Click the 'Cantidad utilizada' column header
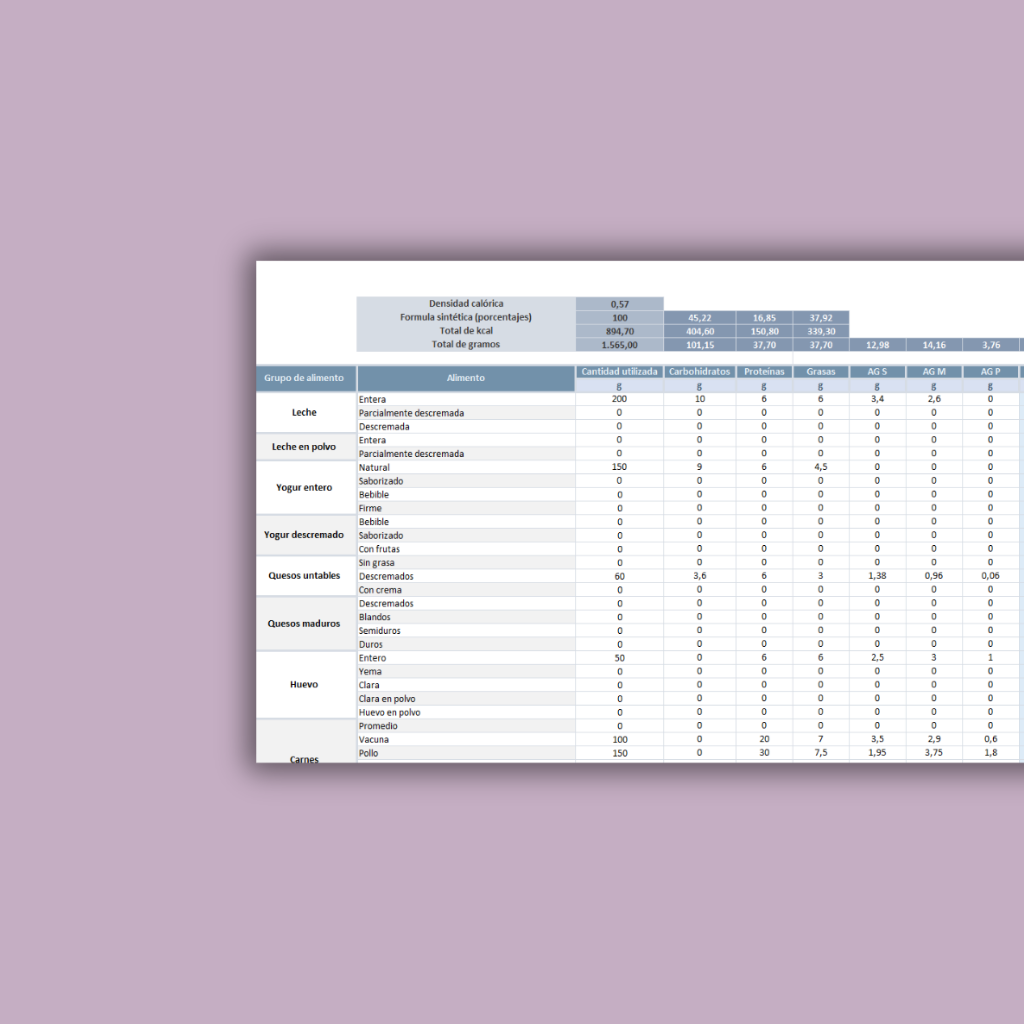Image resolution: width=1024 pixels, height=1024 pixels. coord(619,372)
